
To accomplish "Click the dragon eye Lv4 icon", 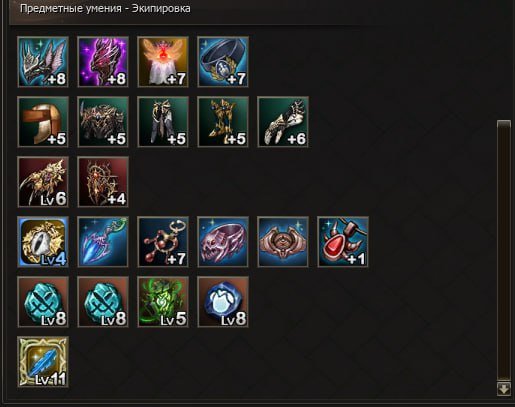I will pyautogui.click(x=43, y=242).
